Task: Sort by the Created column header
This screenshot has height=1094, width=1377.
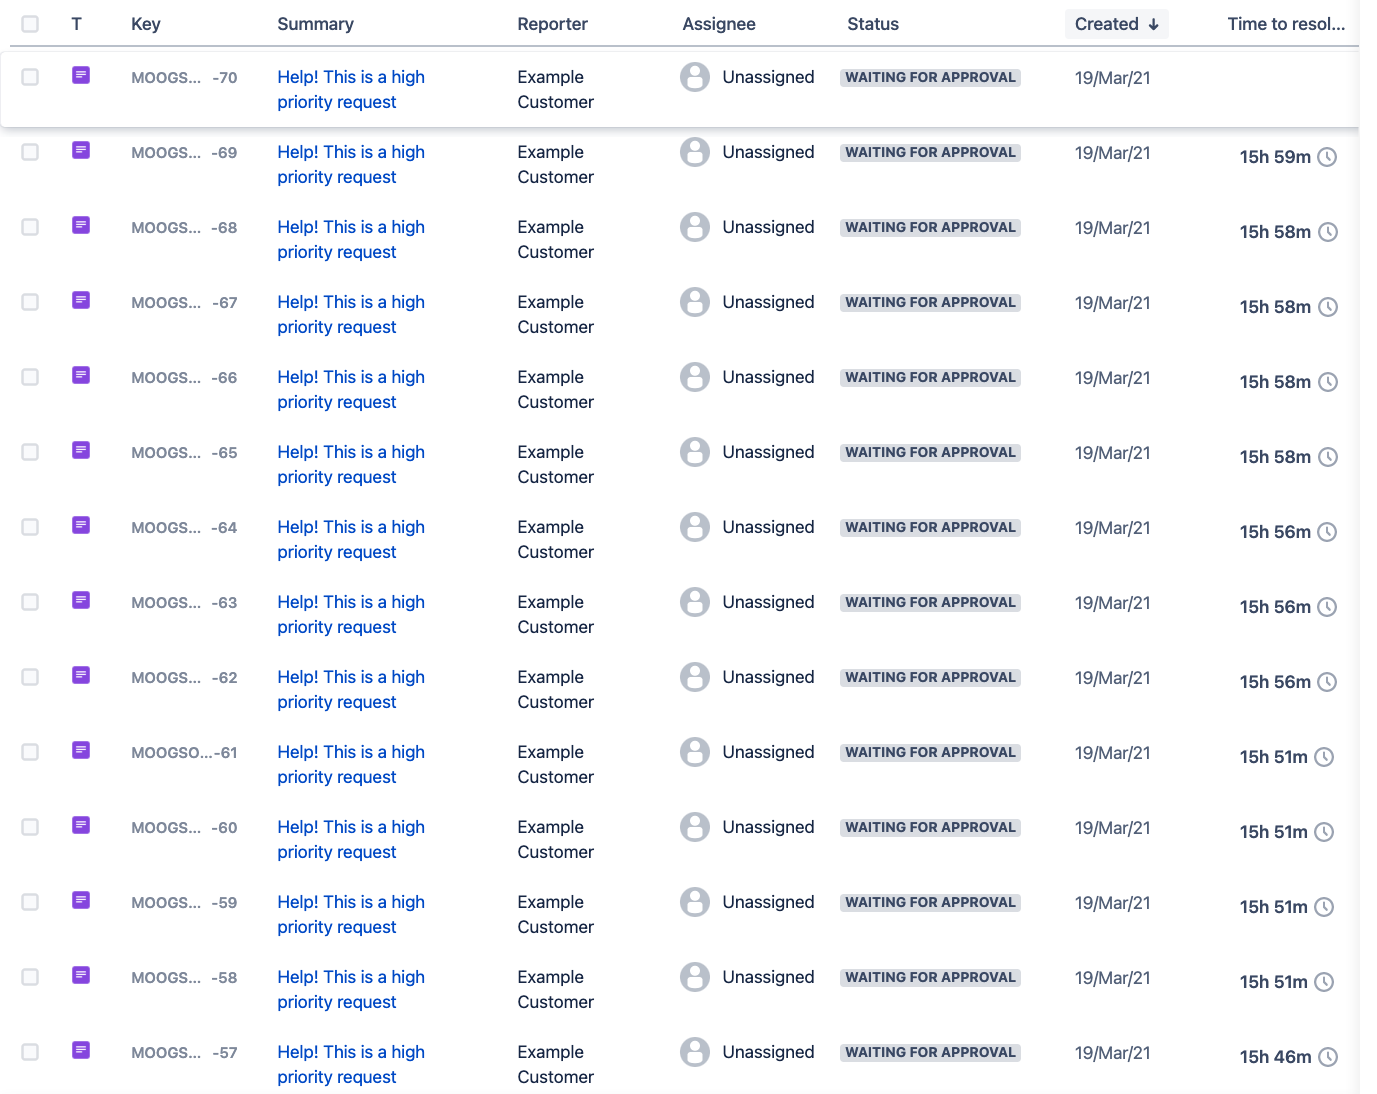Action: 1116,24
